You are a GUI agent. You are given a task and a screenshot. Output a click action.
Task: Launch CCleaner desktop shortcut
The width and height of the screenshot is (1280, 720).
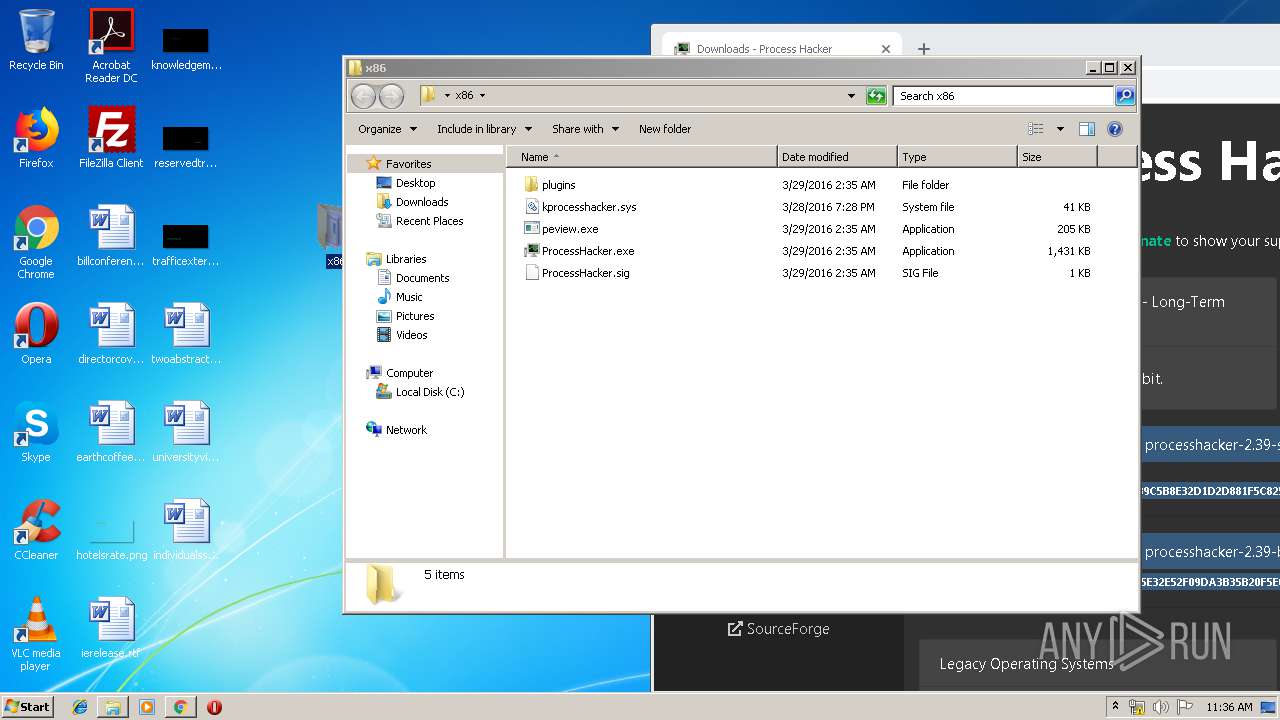click(36, 530)
